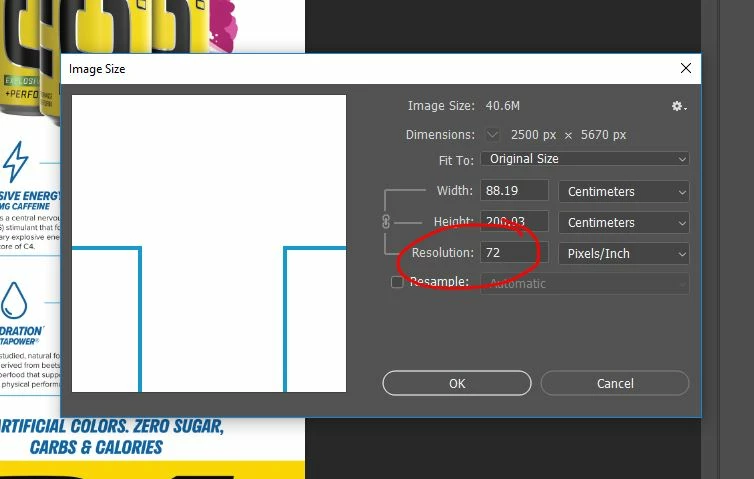
Task: Click the Image Size title text
Action: point(97,69)
